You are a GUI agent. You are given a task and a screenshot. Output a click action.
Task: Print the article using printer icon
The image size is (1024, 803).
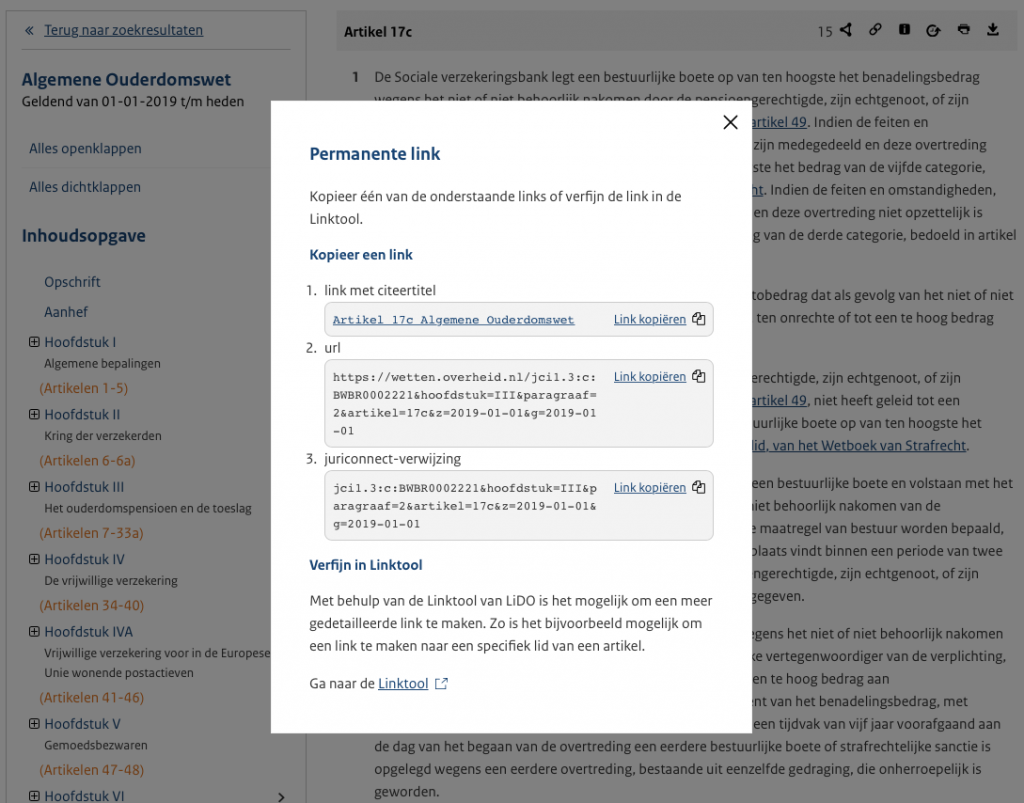tap(963, 30)
